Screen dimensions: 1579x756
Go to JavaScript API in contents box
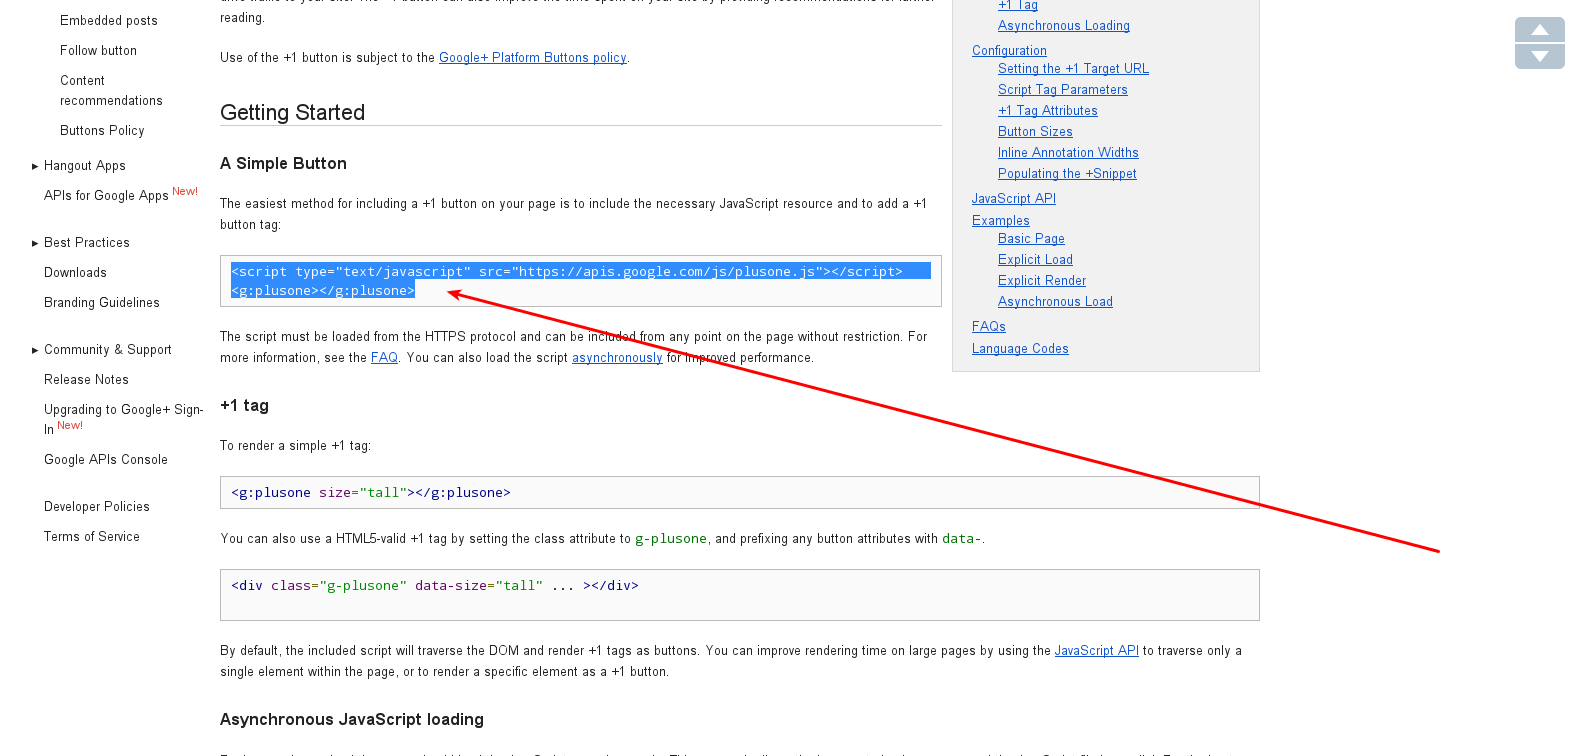[1013, 199]
